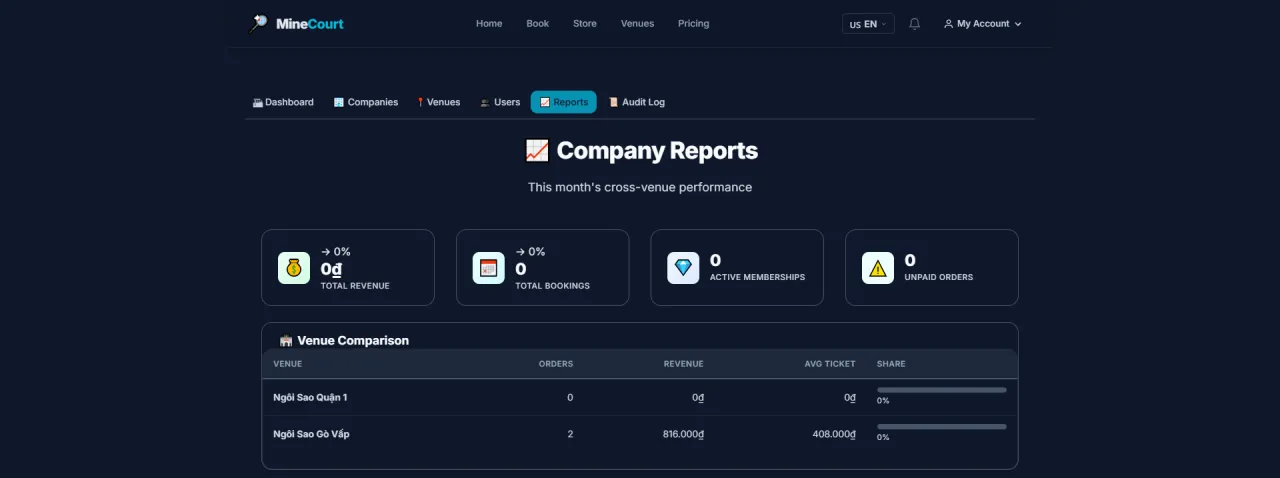The width and height of the screenshot is (1280, 478).
Task: Click the VENUE column header
Action: coord(288,364)
